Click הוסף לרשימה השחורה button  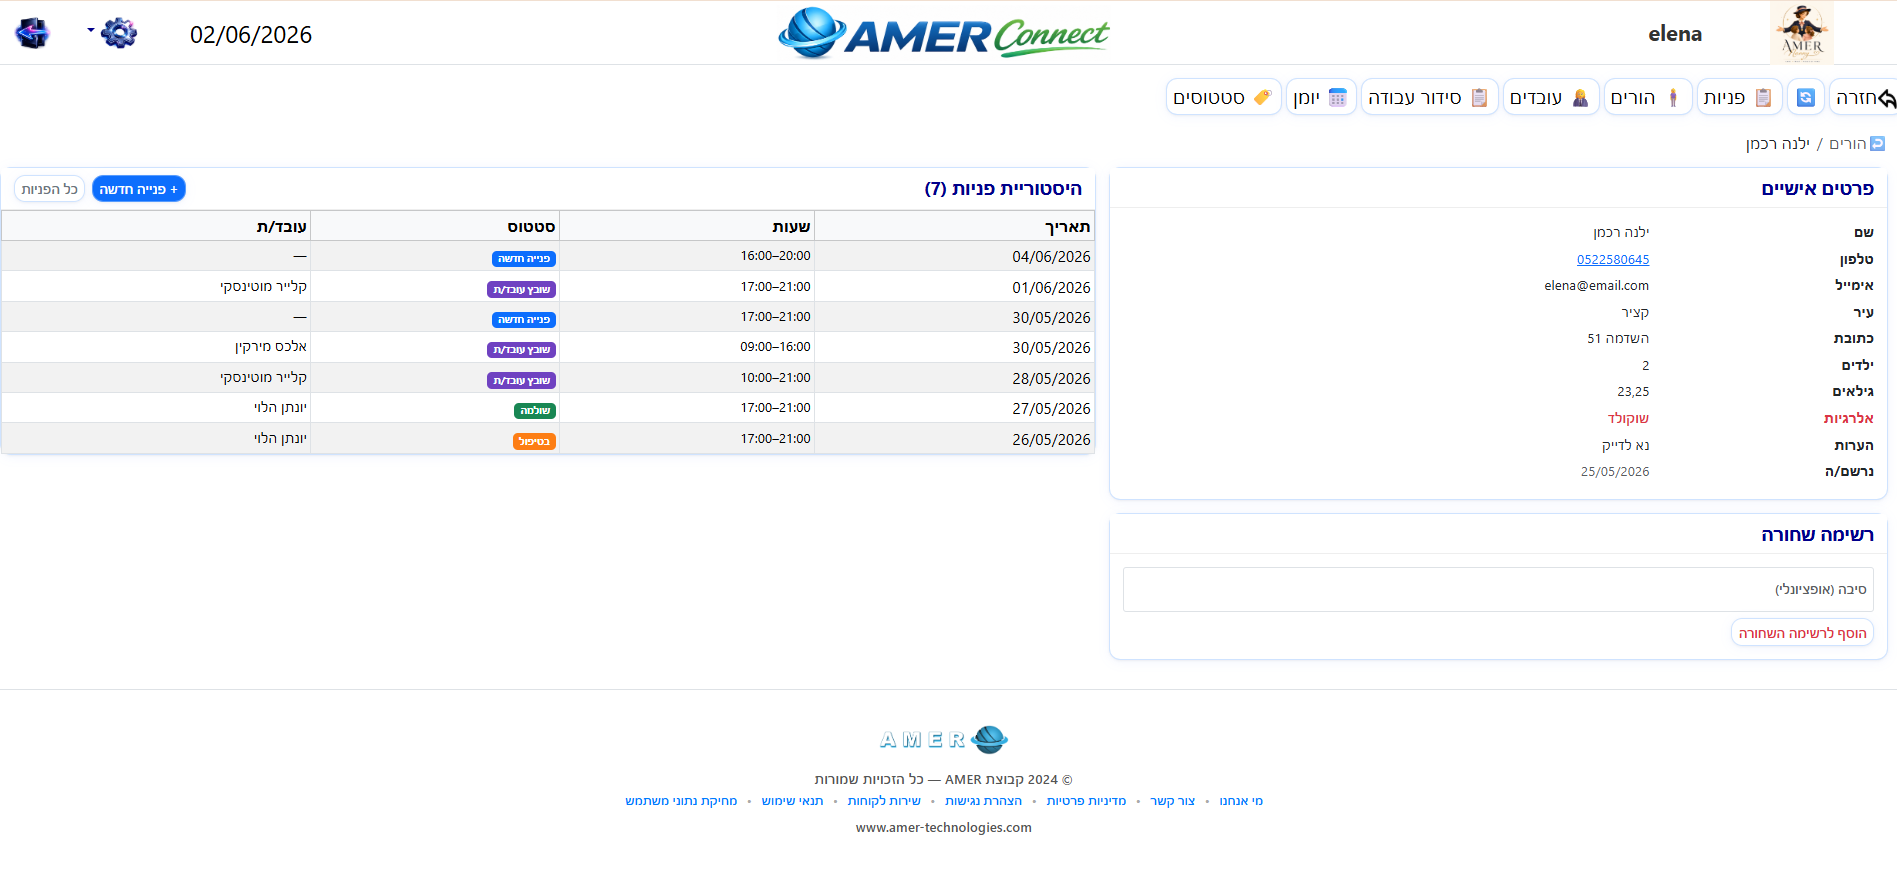click(1802, 633)
